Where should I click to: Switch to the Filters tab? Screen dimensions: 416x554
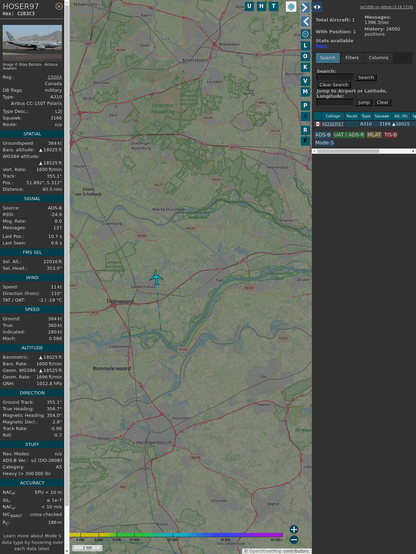pos(352,58)
